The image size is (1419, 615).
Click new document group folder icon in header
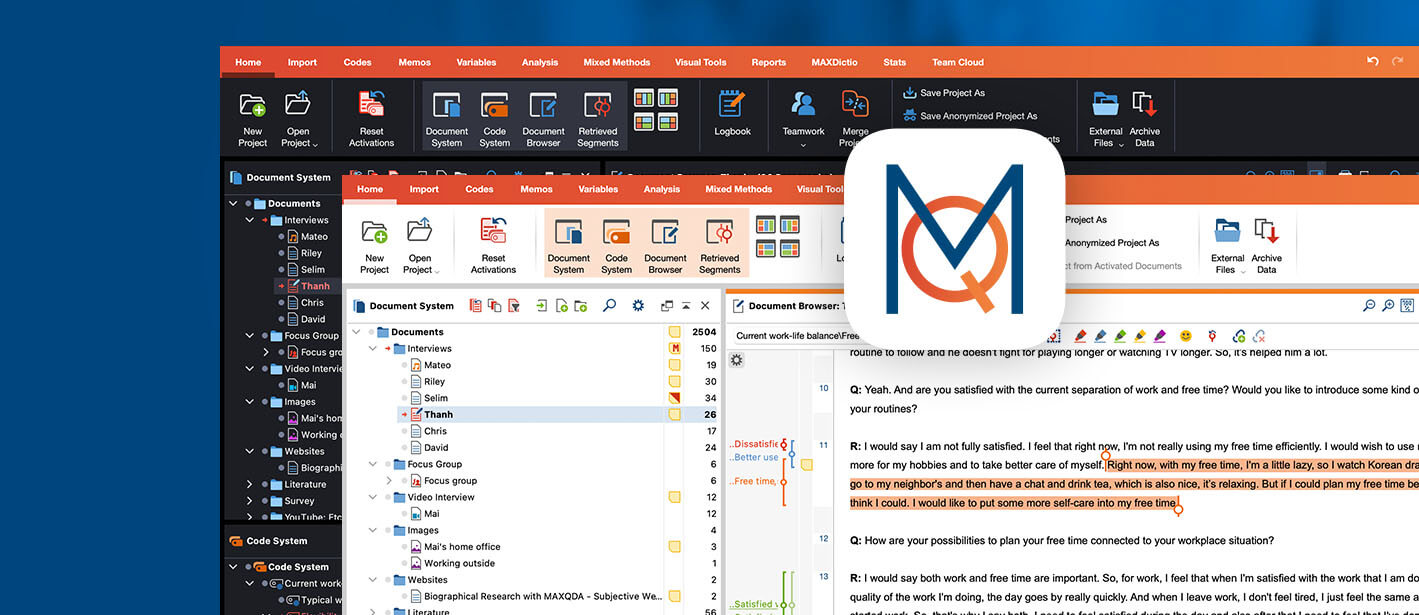pos(580,306)
